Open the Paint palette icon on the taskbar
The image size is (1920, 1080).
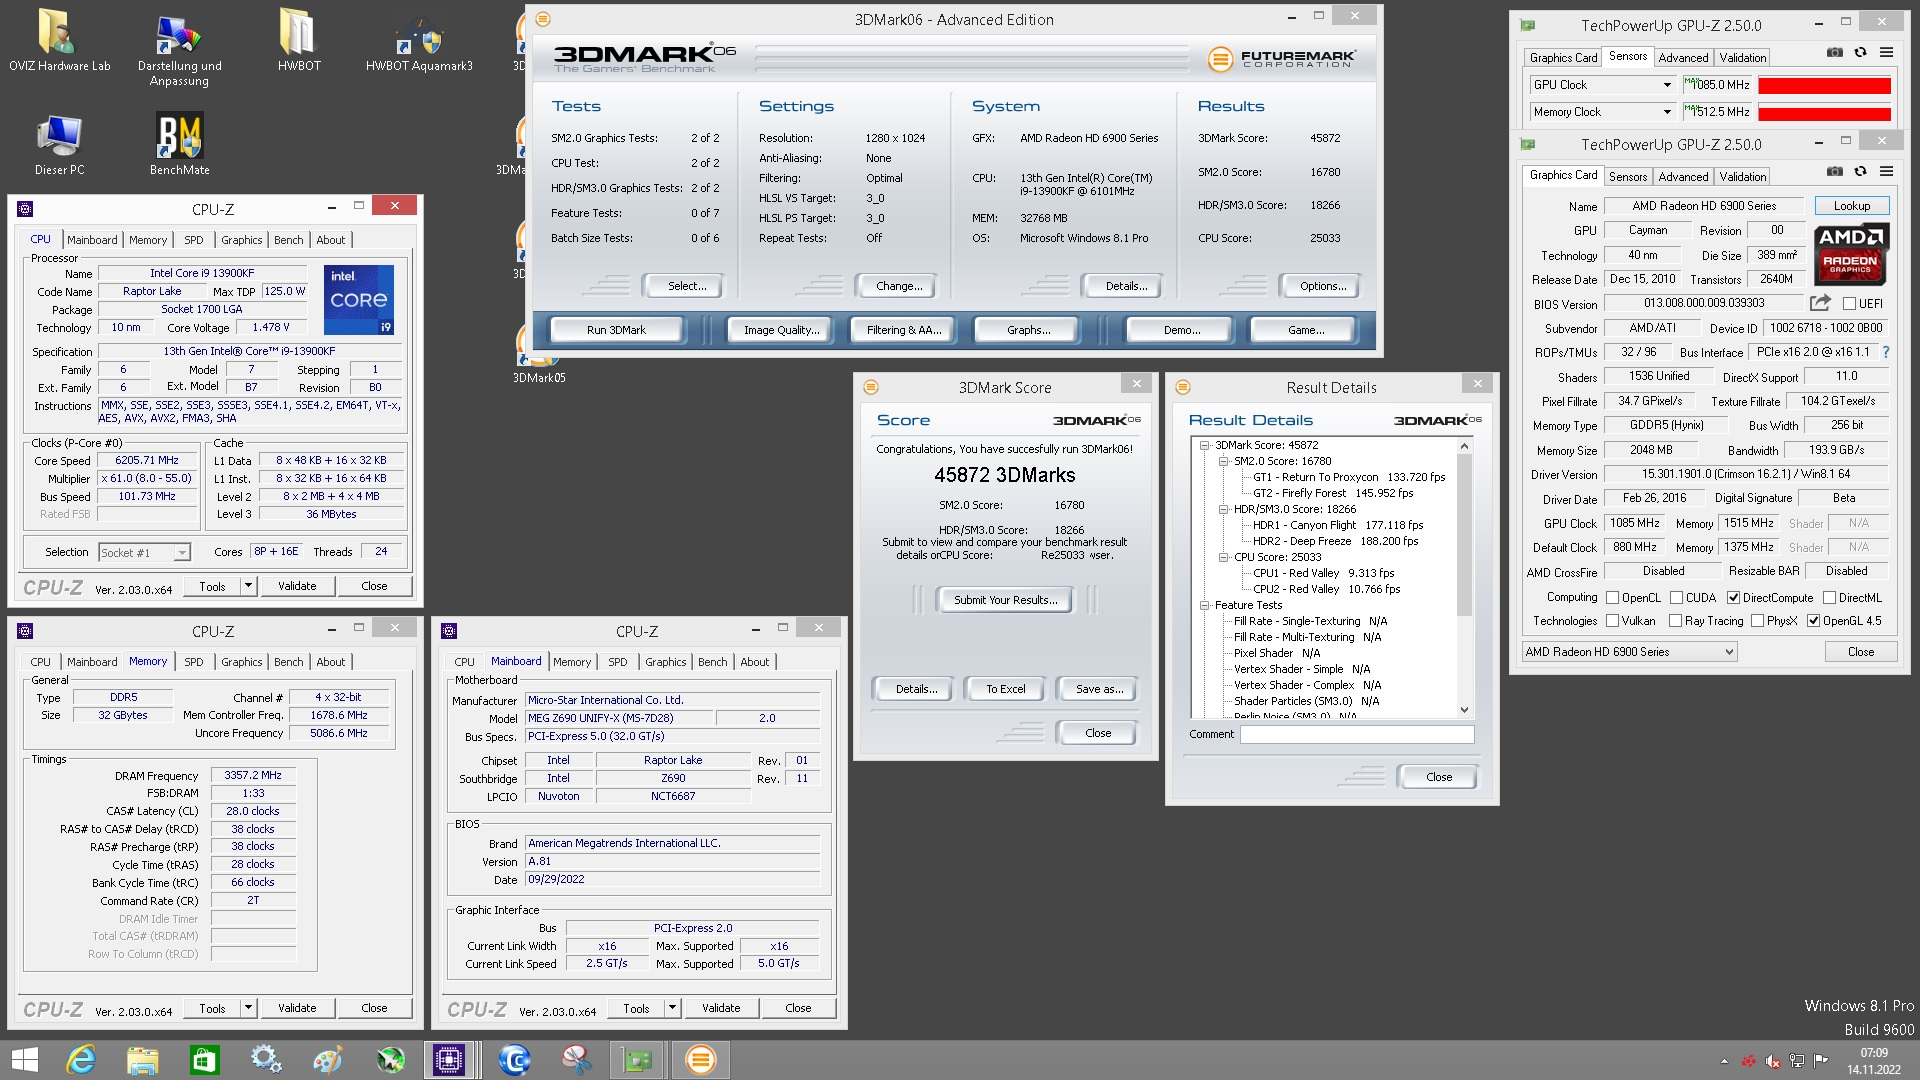tap(328, 1060)
